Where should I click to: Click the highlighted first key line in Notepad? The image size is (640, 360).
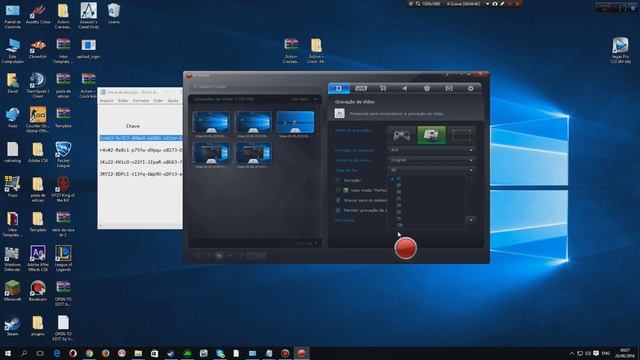point(141,138)
